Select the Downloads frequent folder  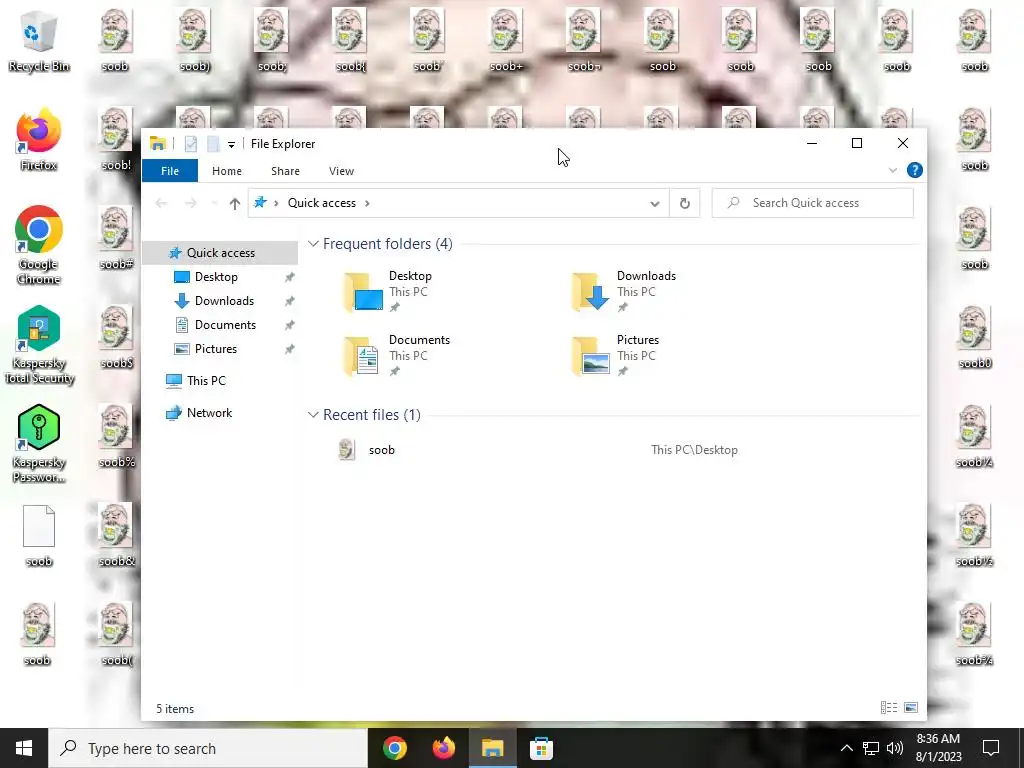(x=624, y=291)
